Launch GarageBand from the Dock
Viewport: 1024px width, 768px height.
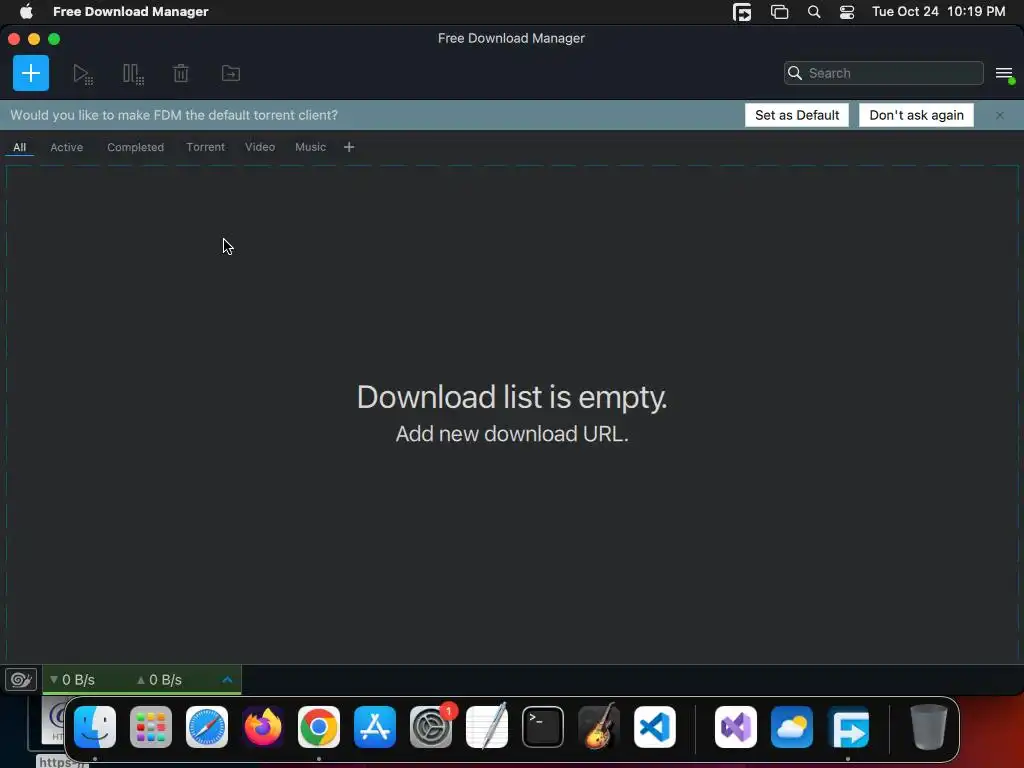(599, 726)
